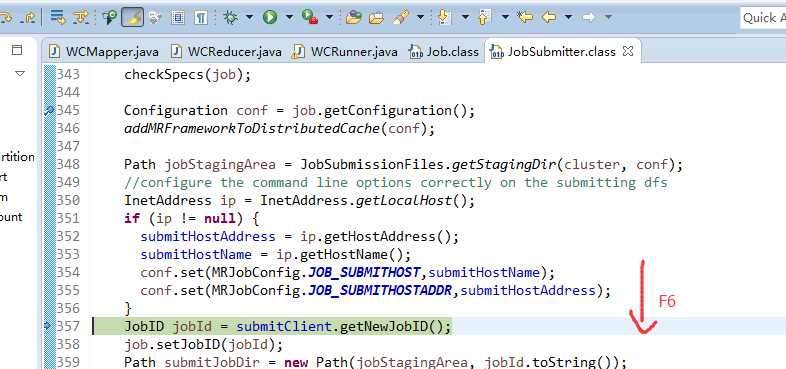
Task: Click the instruction pointer at line 357
Action: (49, 326)
